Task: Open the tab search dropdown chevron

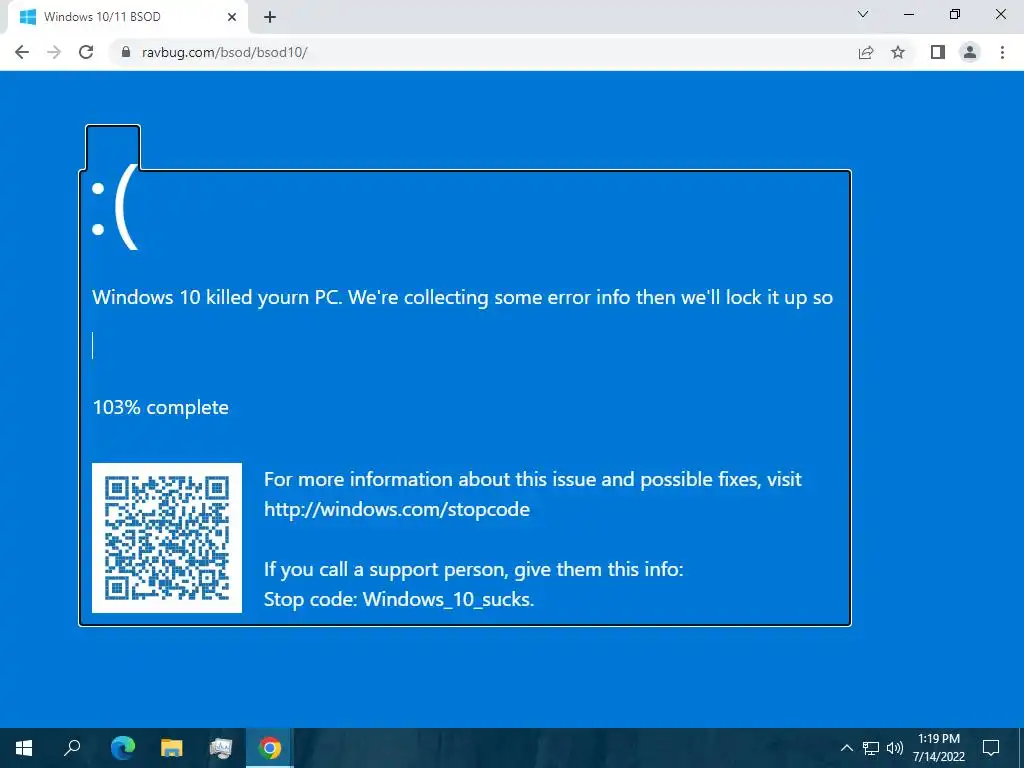Action: 863,14
